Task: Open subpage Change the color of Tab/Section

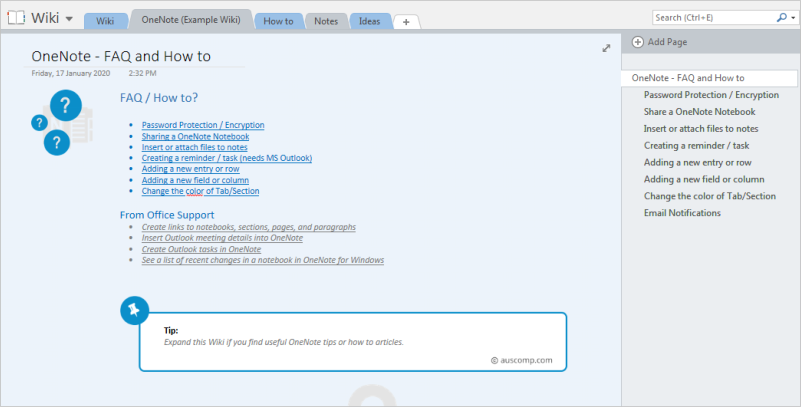Action: [x=710, y=196]
